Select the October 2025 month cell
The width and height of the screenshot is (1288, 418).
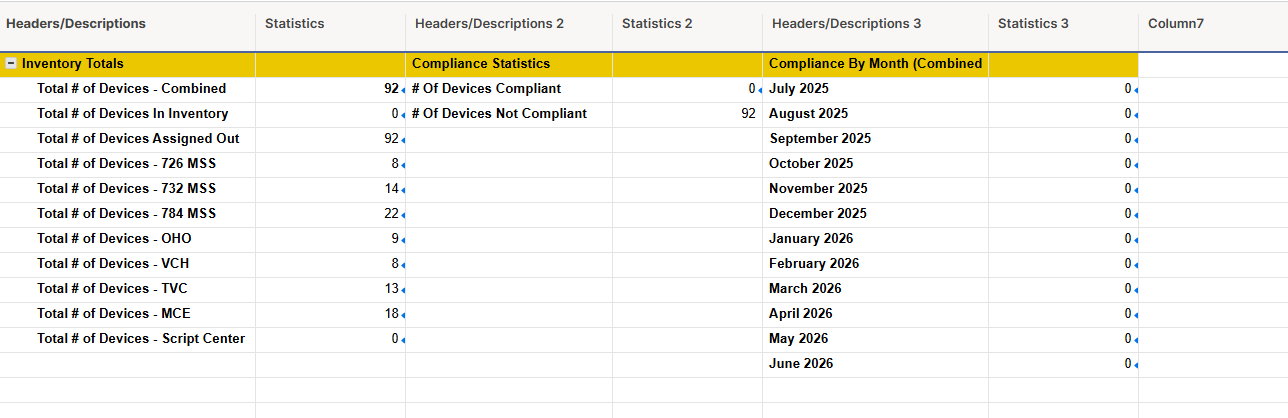pos(875,164)
